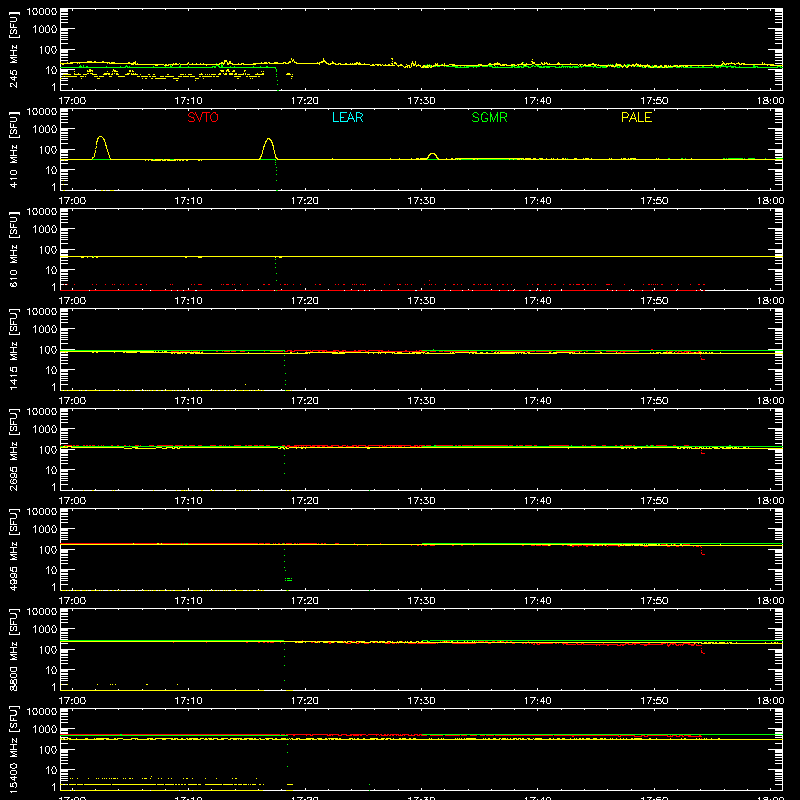This screenshot has height=800, width=800.
Task: Click the 17:10 tick label under the 245 MHz plot
Action: [188, 101]
